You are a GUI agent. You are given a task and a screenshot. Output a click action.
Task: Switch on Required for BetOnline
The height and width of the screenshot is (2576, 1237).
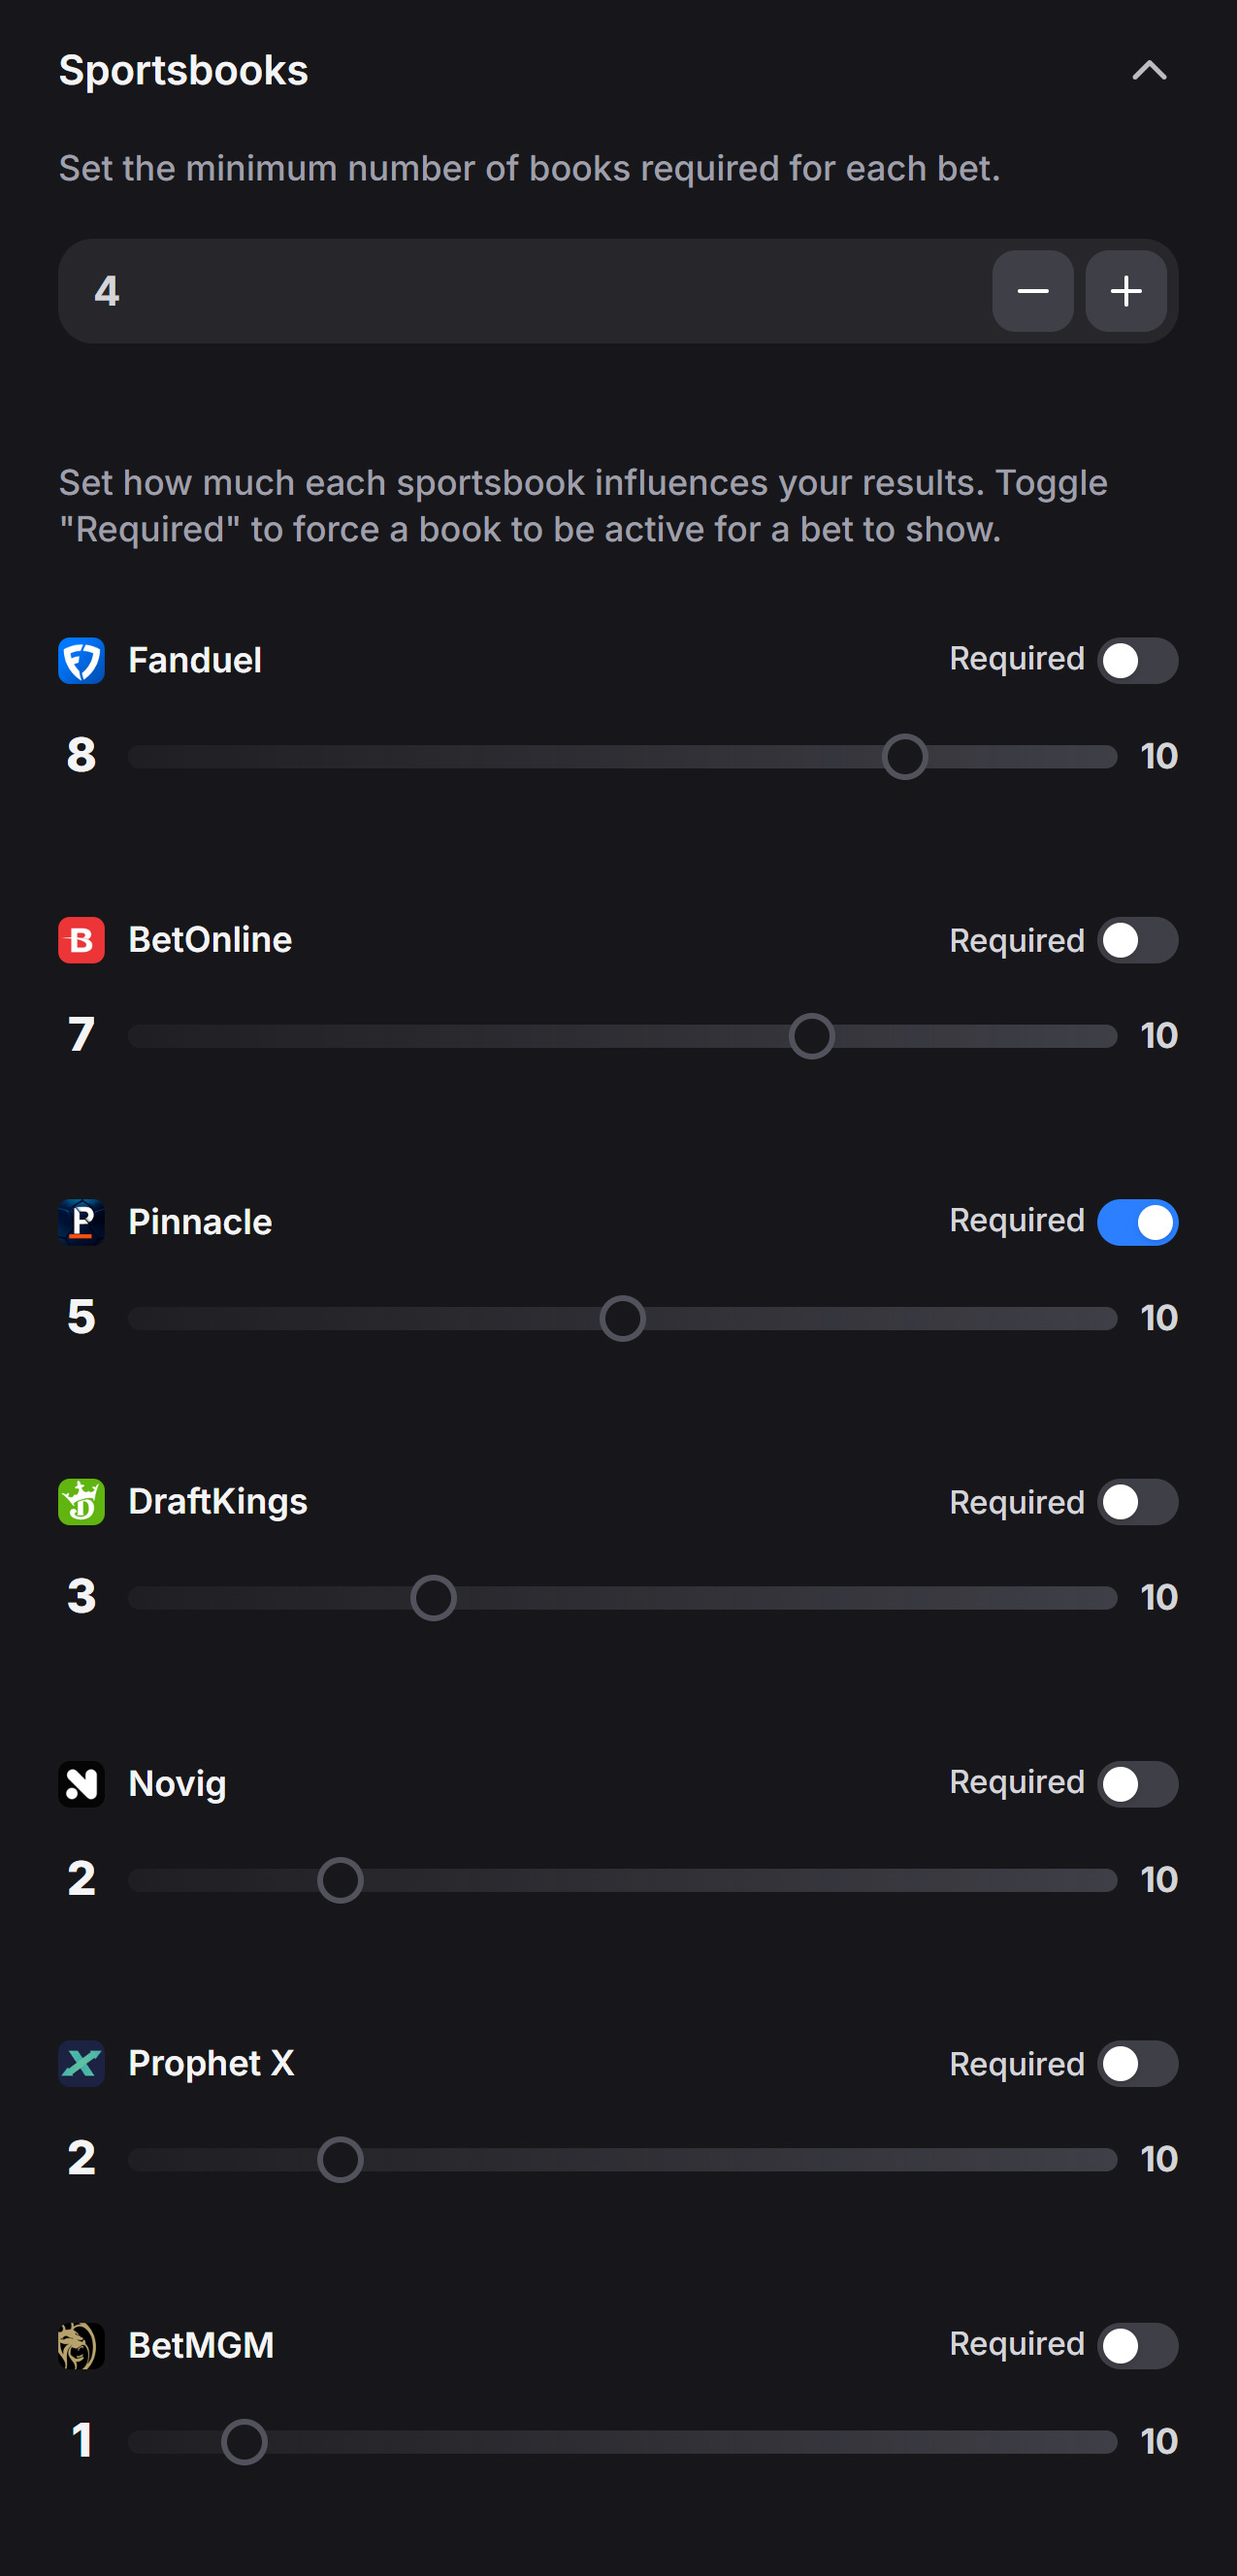point(1137,940)
